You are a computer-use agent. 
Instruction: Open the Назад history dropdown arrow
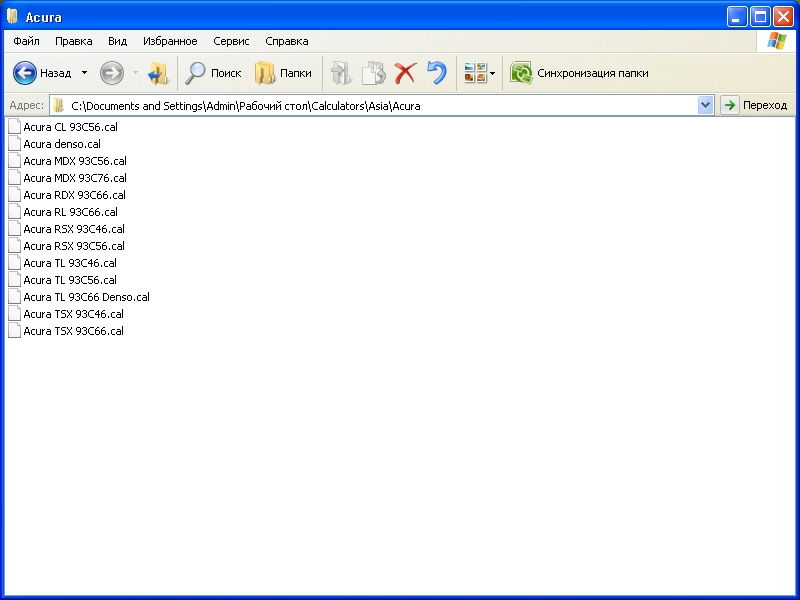(x=85, y=73)
